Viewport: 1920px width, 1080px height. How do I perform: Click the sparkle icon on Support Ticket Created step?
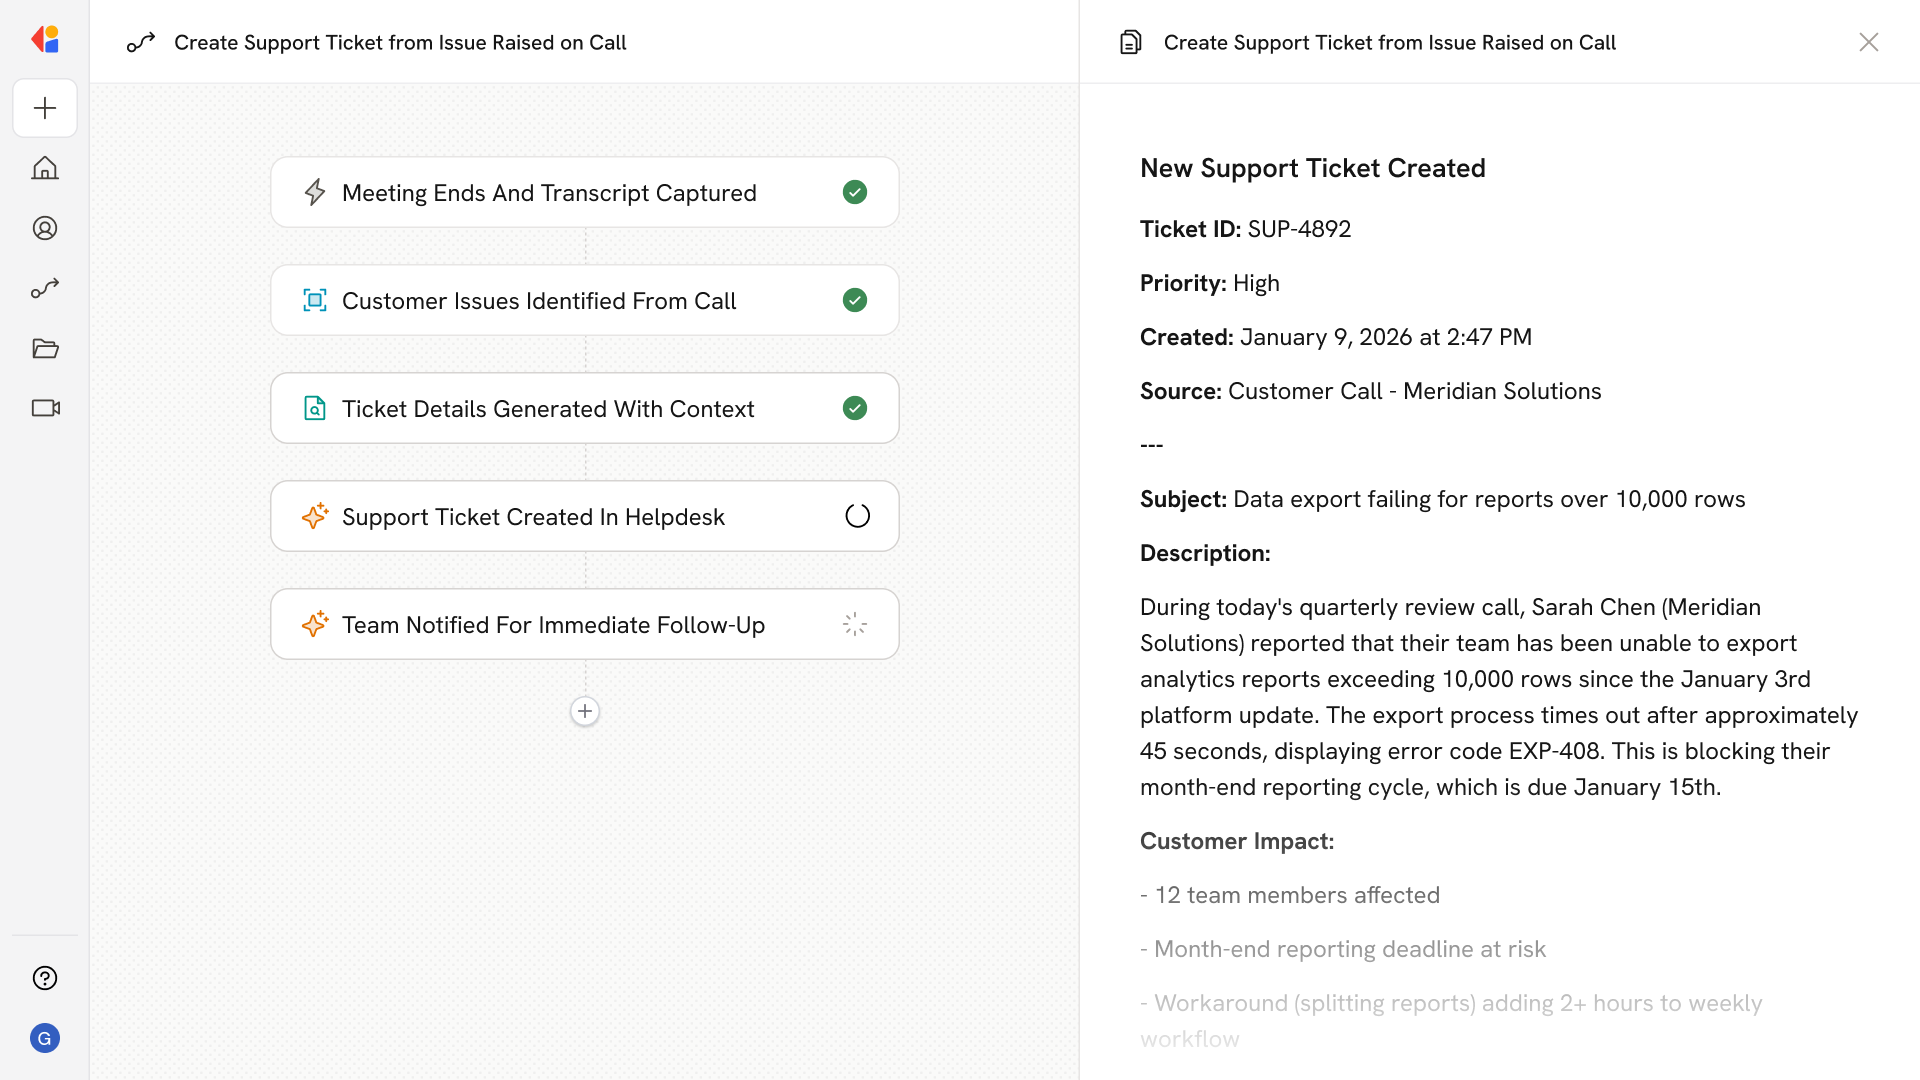(315, 516)
